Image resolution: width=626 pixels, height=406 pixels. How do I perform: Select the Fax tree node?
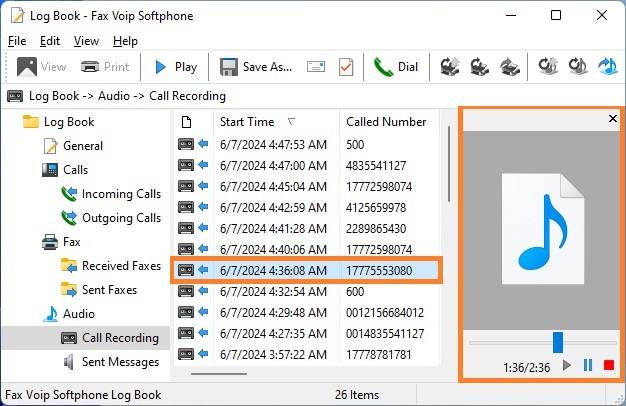[x=61, y=242]
